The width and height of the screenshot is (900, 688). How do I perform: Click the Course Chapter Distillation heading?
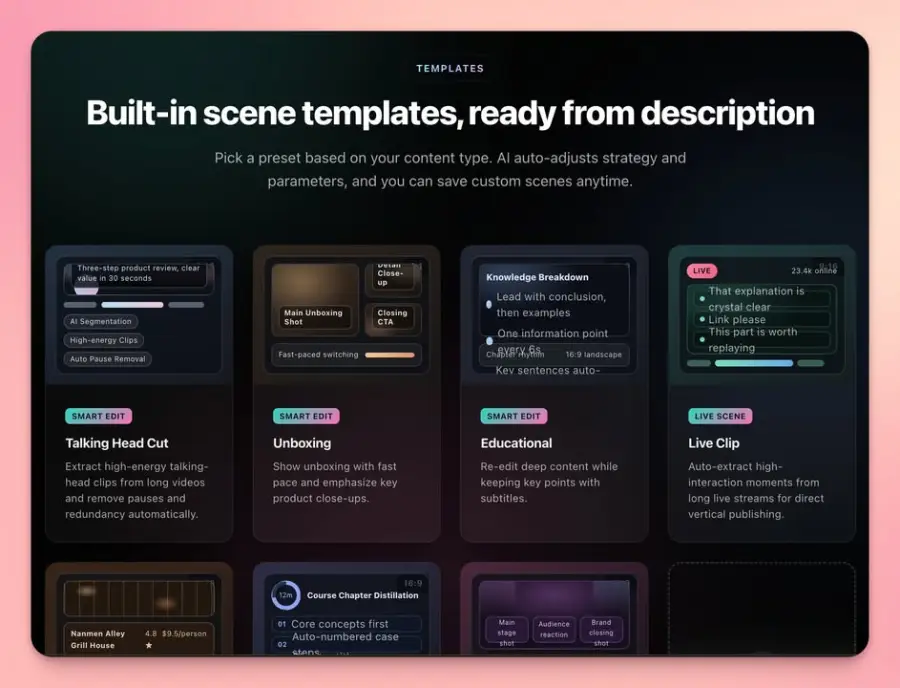pos(363,595)
